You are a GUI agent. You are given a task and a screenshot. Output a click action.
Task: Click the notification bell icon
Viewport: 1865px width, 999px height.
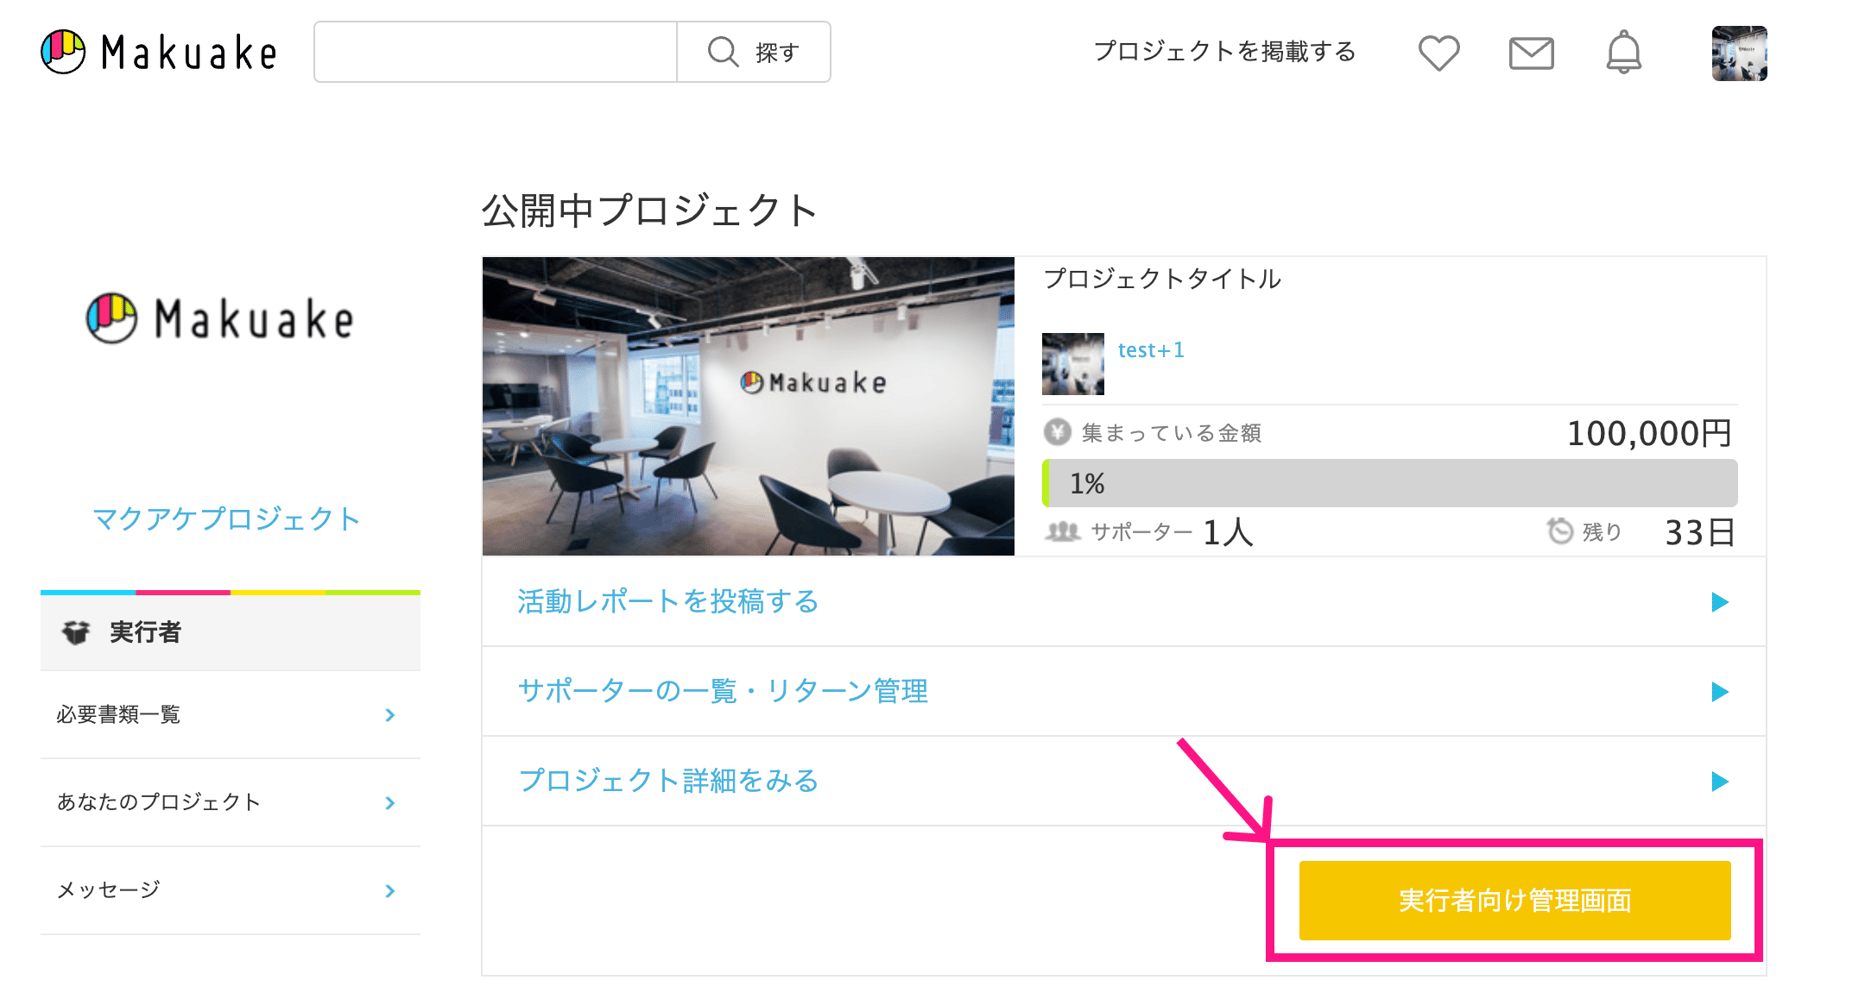[1623, 52]
